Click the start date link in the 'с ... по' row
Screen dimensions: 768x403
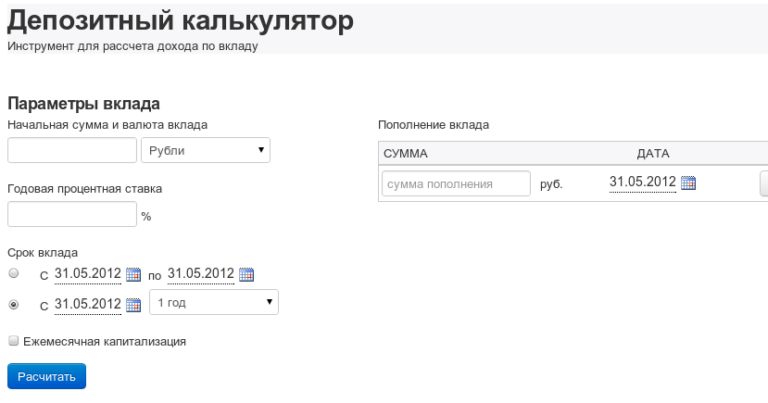point(88,274)
